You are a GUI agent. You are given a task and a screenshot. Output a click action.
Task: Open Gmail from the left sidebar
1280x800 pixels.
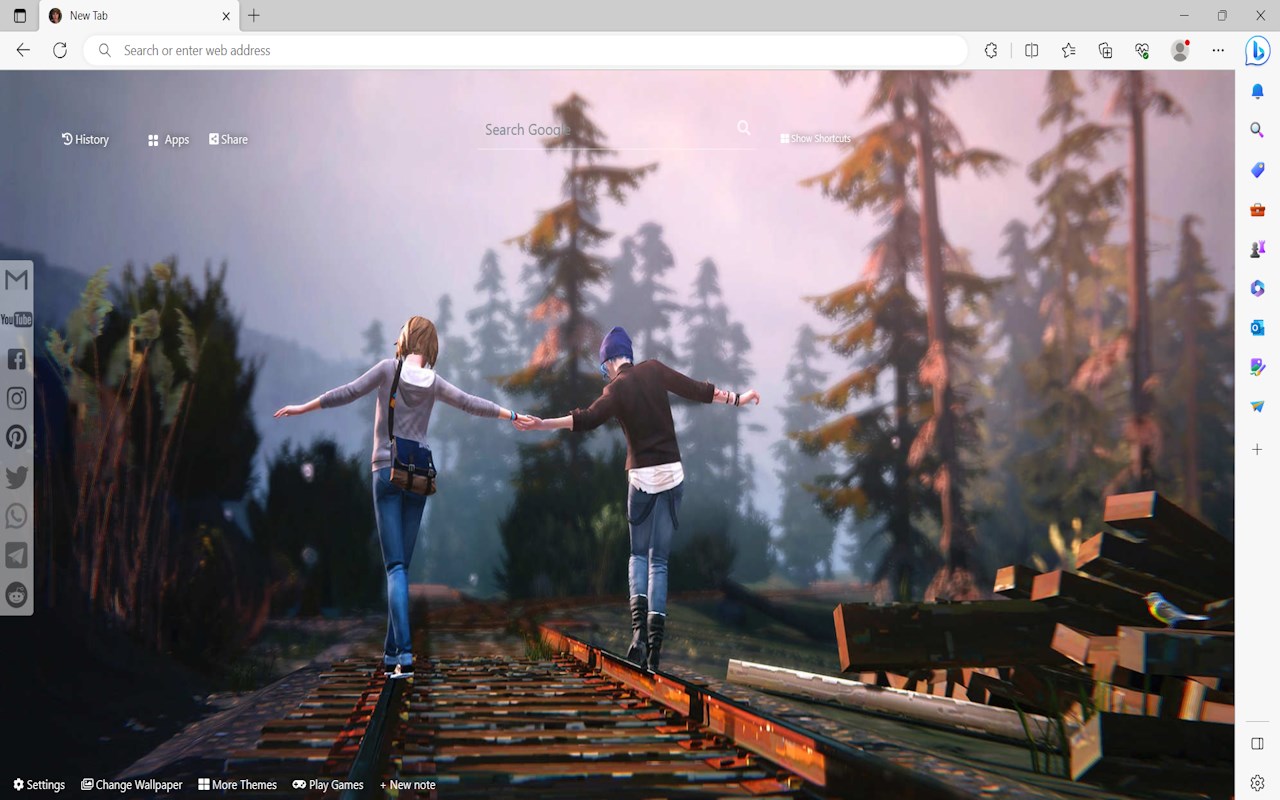[x=16, y=280]
